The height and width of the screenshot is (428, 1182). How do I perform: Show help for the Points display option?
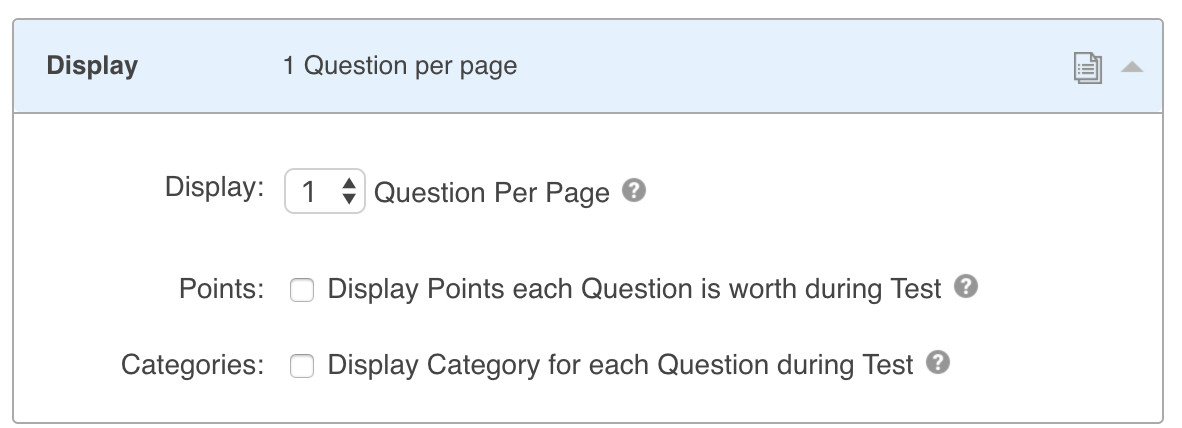pyautogui.click(x=965, y=287)
